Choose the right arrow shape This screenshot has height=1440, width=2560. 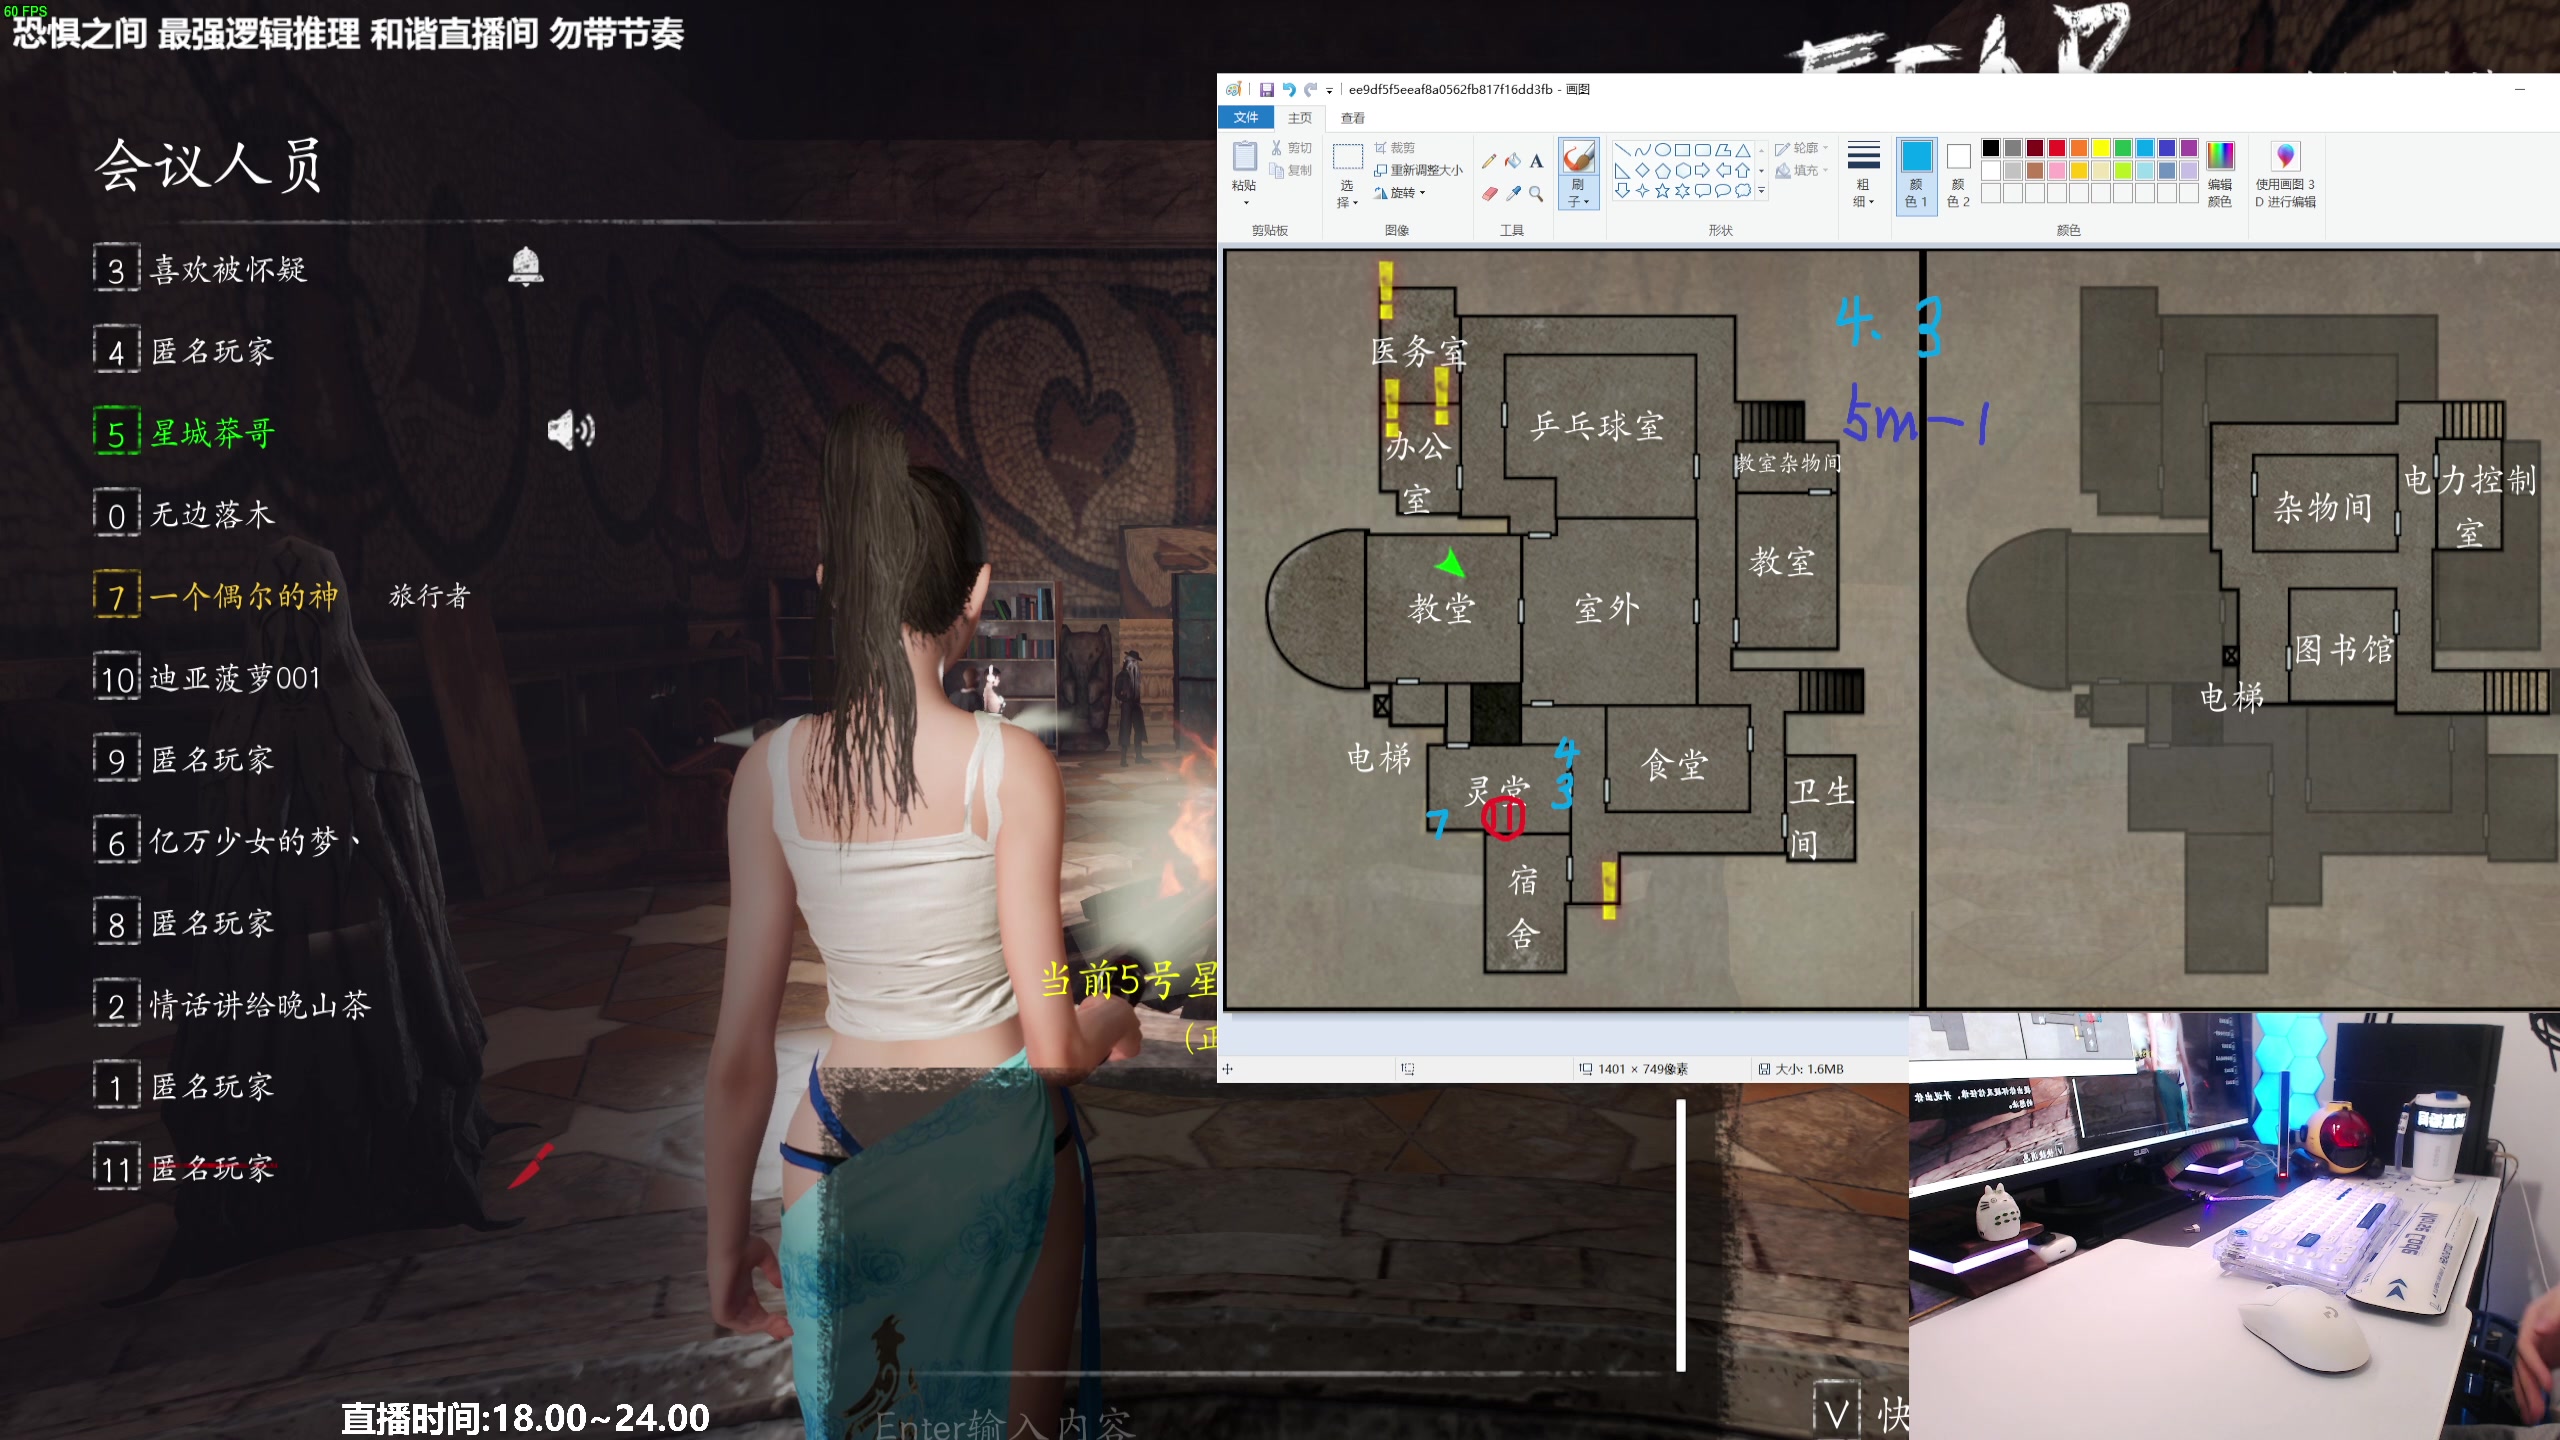pos(1702,171)
